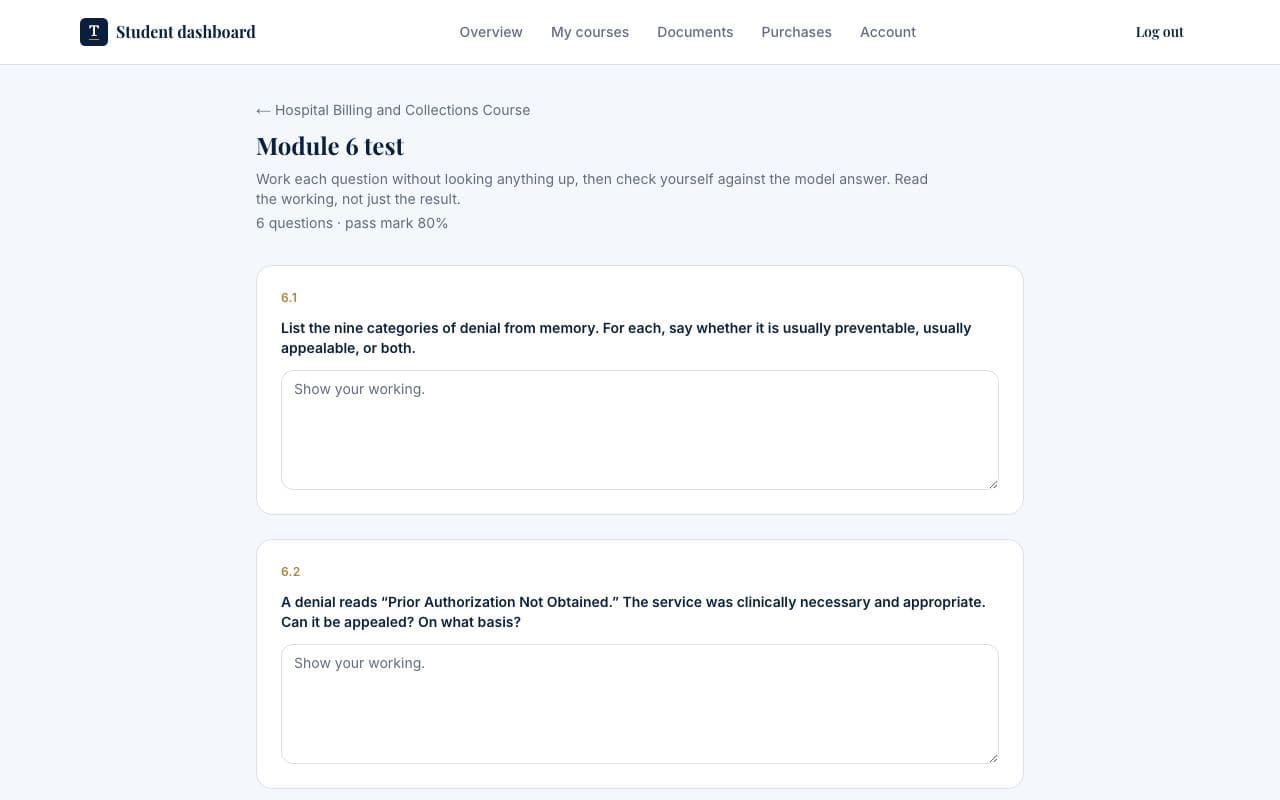Focus the answer box for question 6.1
The height and width of the screenshot is (800, 1280).
pyautogui.click(x=640, y=430)
